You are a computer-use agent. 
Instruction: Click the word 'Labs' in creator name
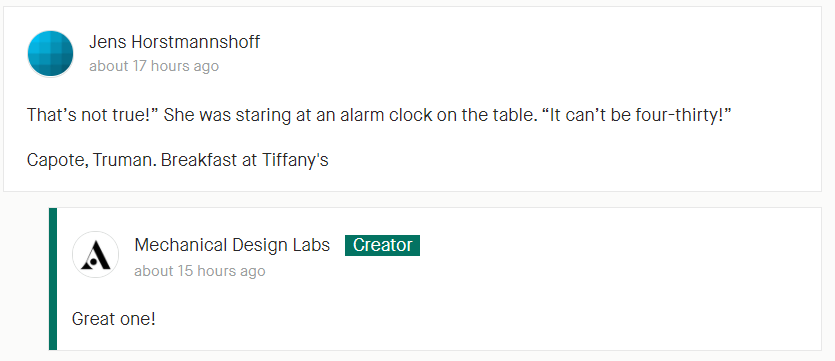[x=311, y=245]
